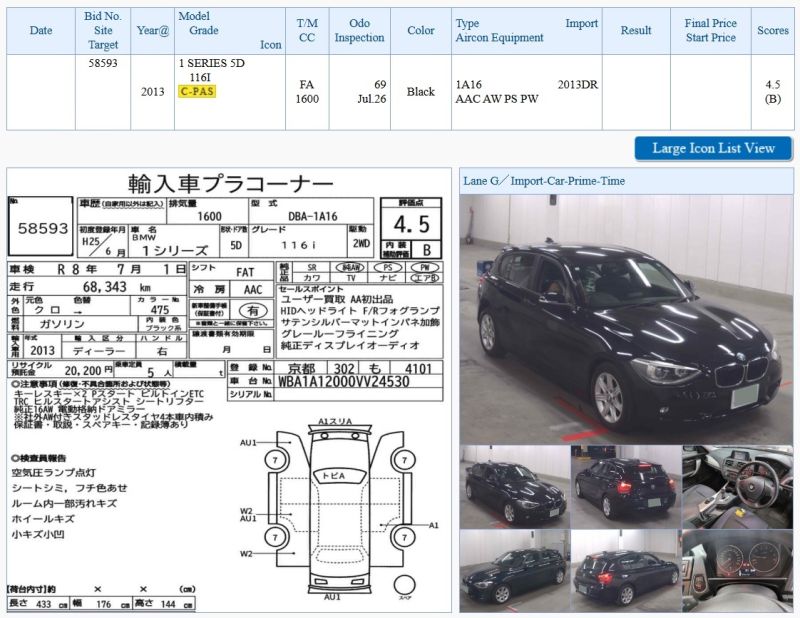
Task: Click the Scores column header
Action: point(772,30)
